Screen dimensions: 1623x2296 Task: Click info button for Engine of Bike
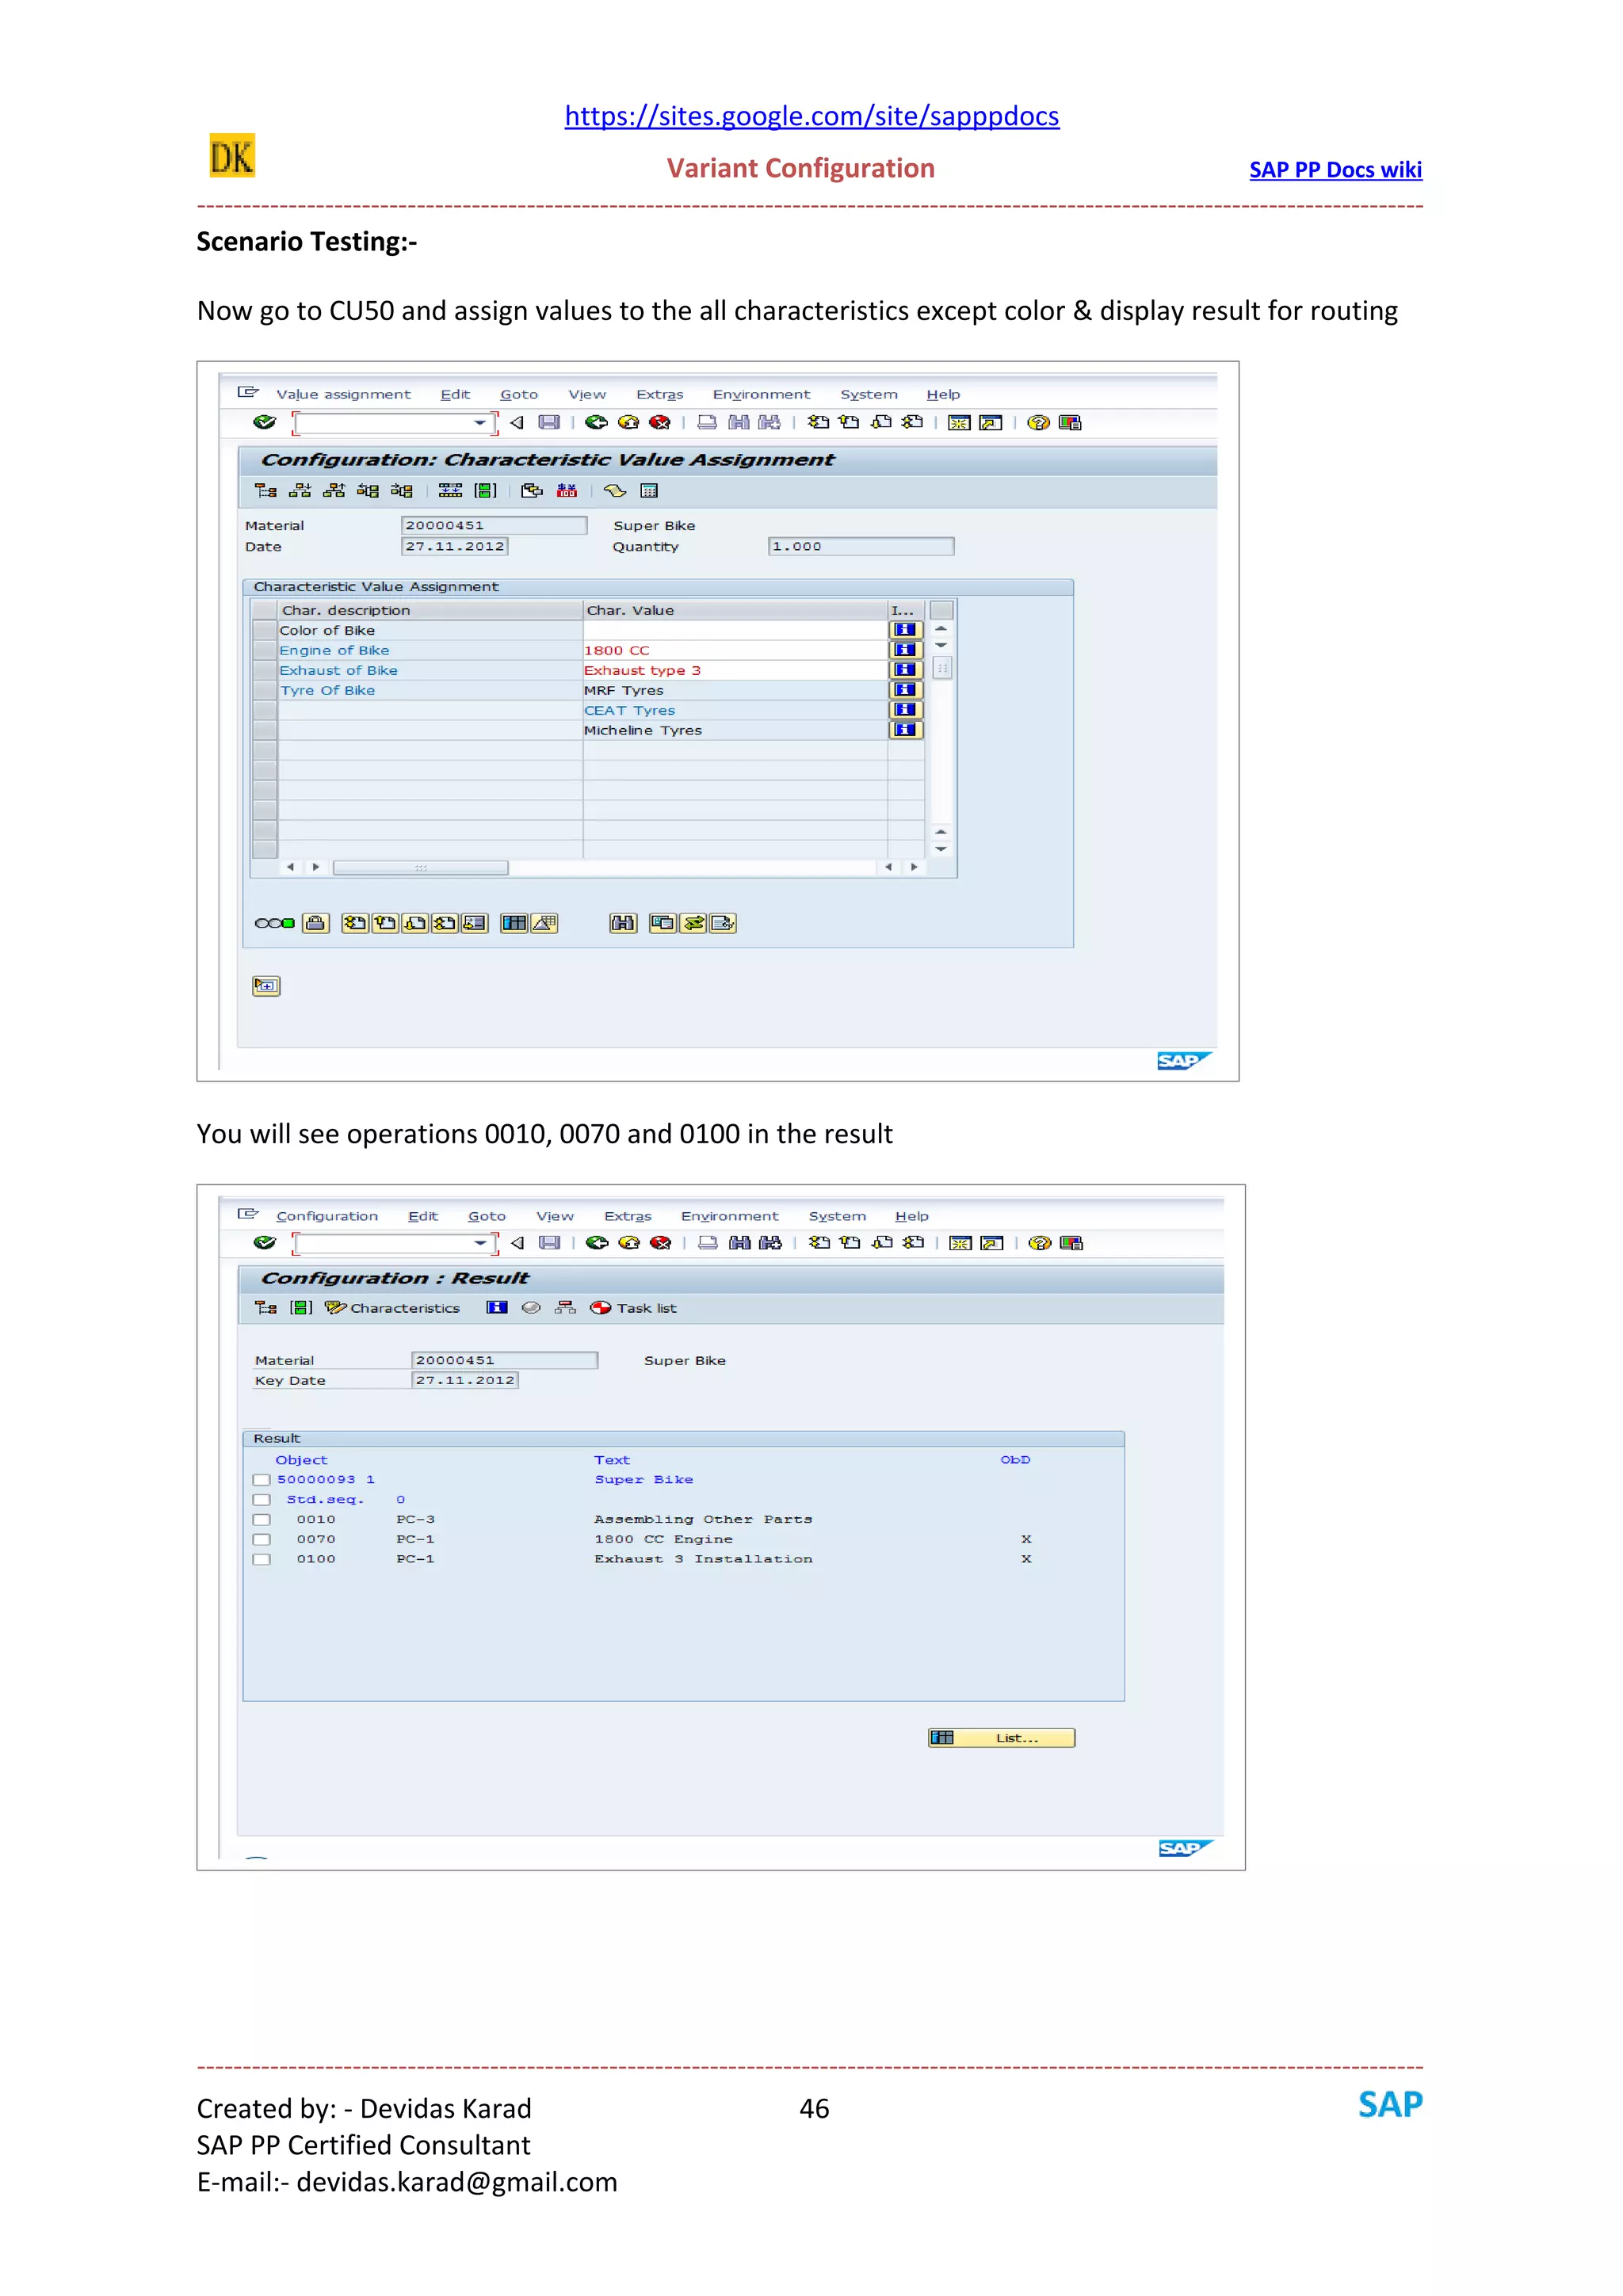(x=905, y=650)
